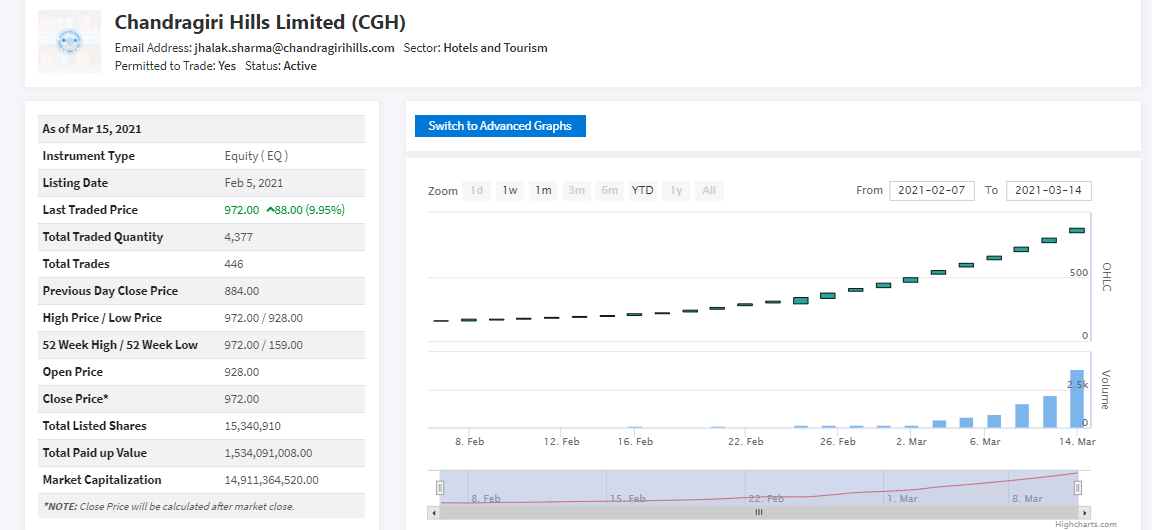1152x530 pixels.
Task: Click the Listing Date value Feb 5, 2021
Action: [253, 183]
